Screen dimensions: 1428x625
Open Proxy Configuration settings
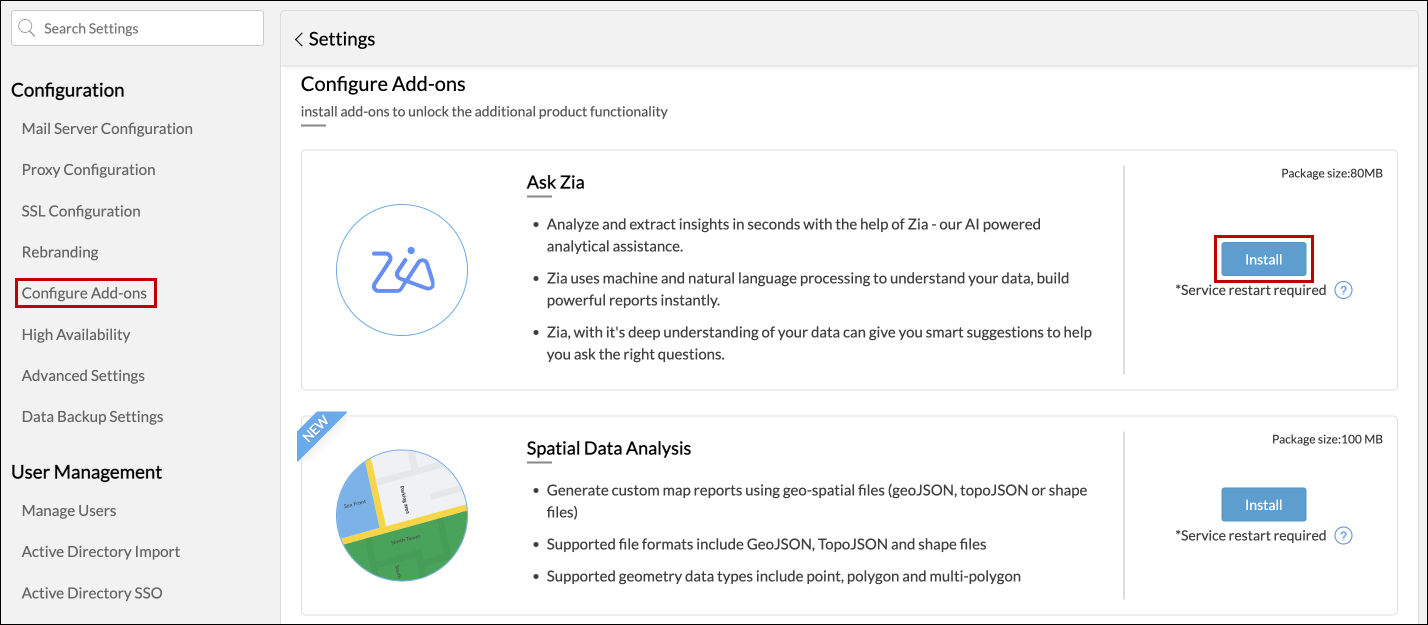pos(88,170)
